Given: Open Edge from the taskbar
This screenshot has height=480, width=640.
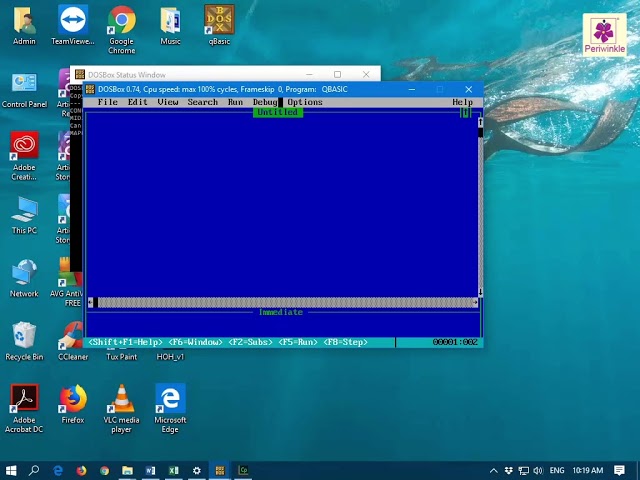Looking at the screenshot, I should click(58, 471).
